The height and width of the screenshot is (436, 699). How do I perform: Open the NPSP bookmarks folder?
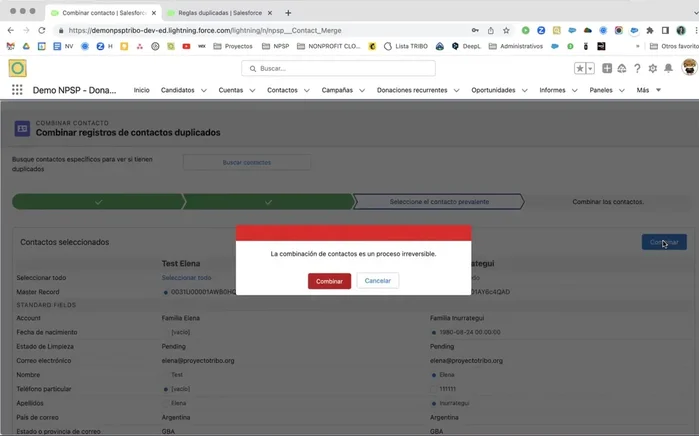(276, 46)
